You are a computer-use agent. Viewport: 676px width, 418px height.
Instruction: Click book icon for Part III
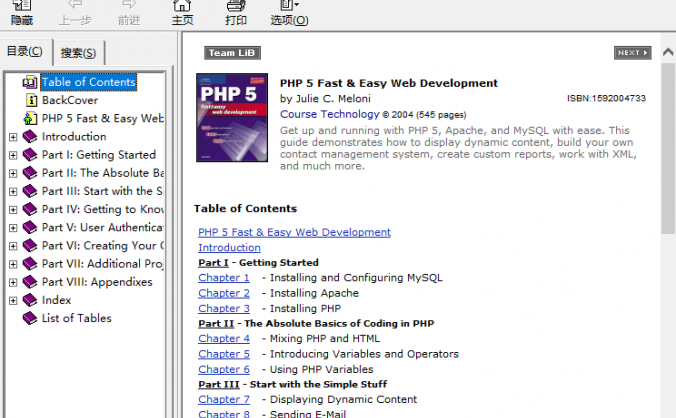[30, 190]
